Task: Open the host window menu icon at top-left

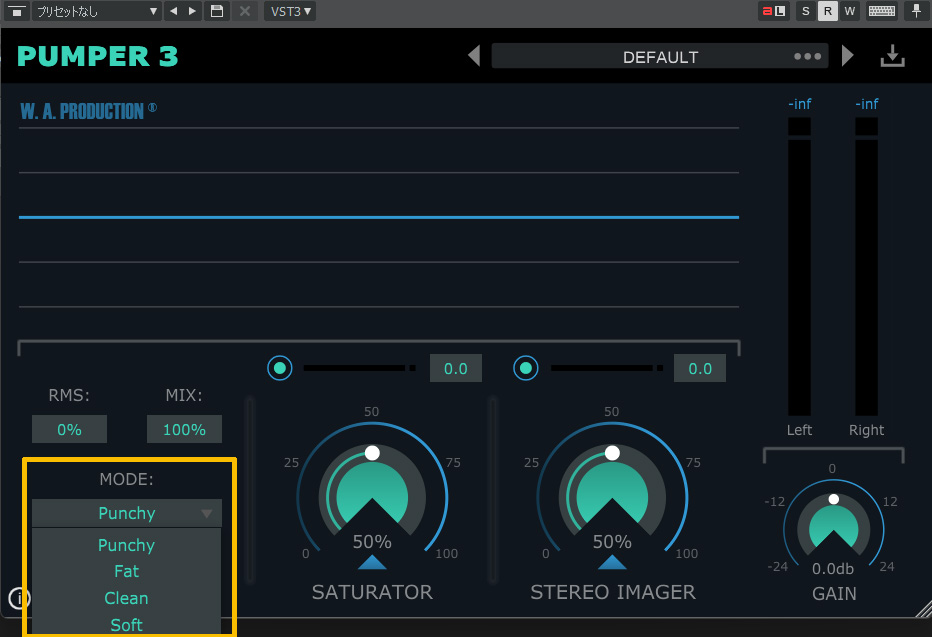Action: tap(16, 11)
